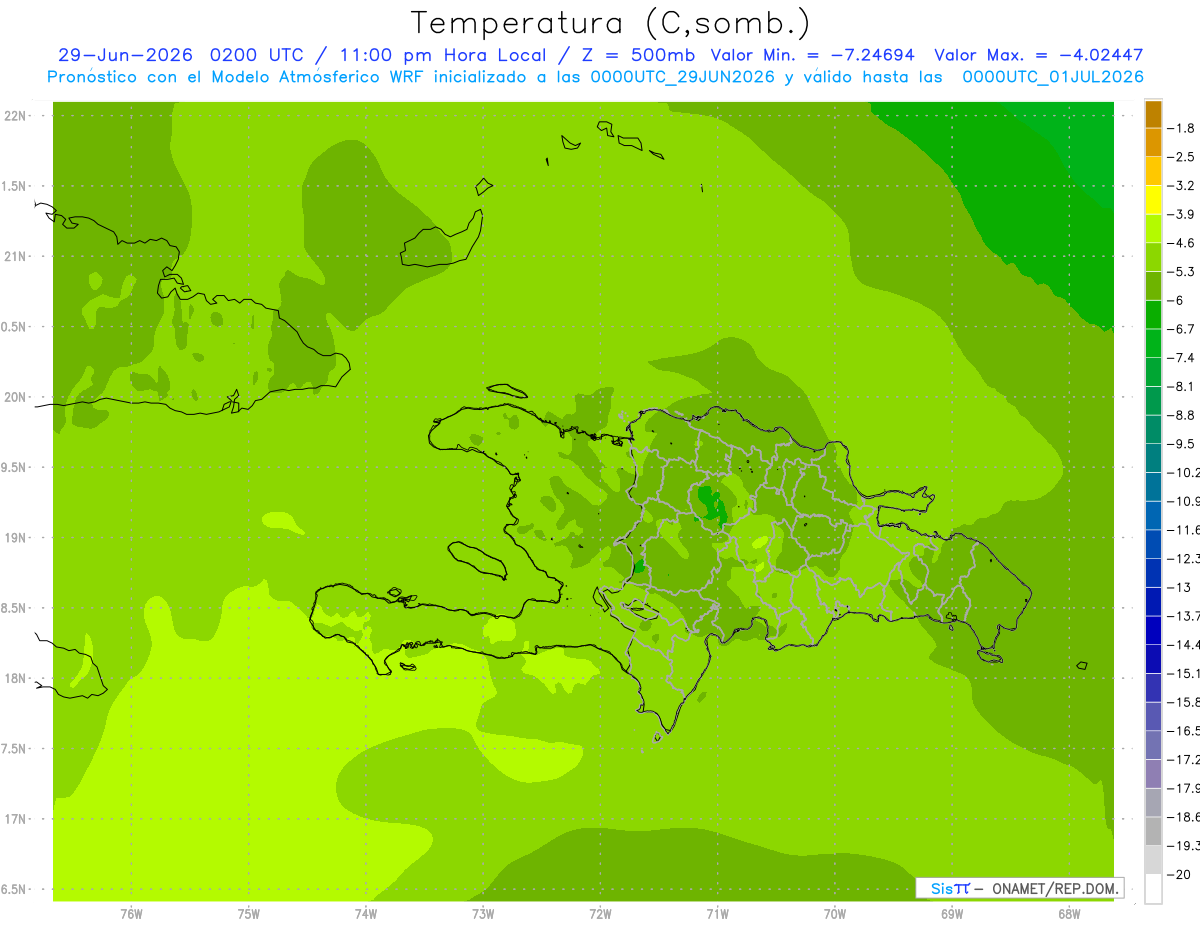Click the 17N latitude label

tap(15, 820)
